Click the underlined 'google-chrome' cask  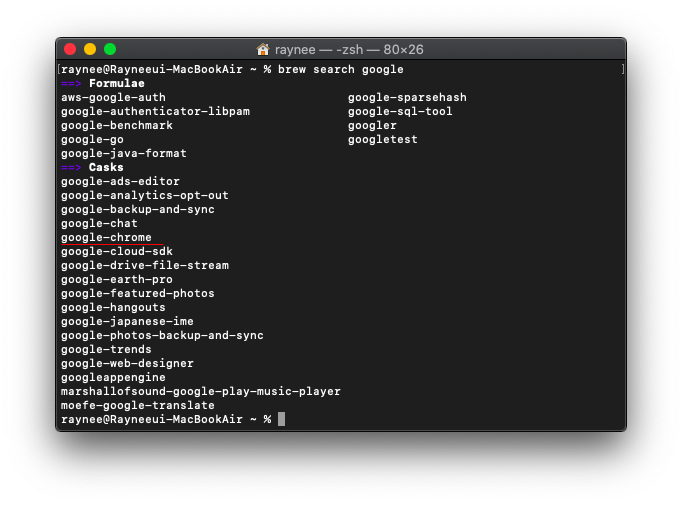click(106, 237)
